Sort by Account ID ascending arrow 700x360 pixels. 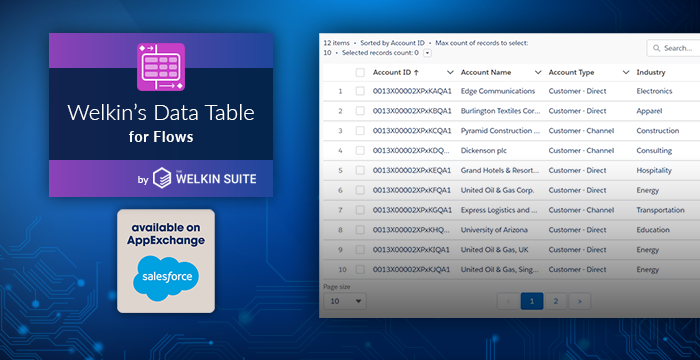[x=416, y=72]
